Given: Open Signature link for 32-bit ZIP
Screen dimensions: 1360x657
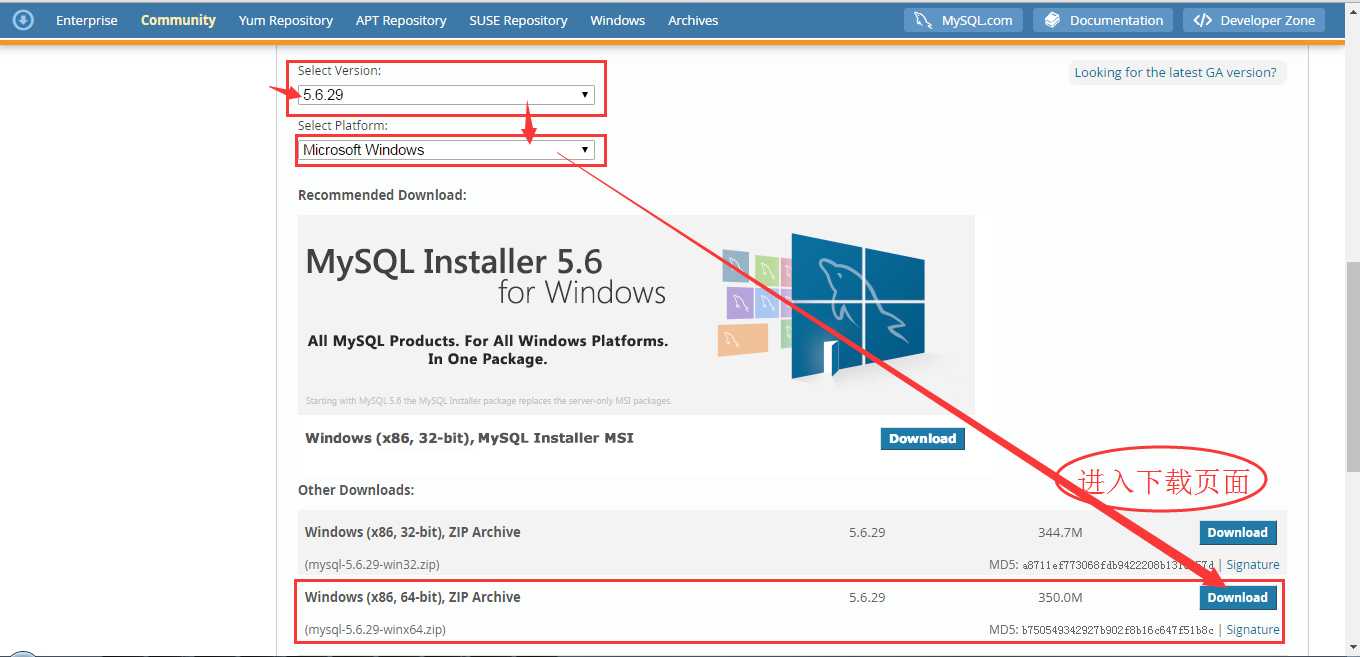Looking at the screenshot, I should (1253, 565).
